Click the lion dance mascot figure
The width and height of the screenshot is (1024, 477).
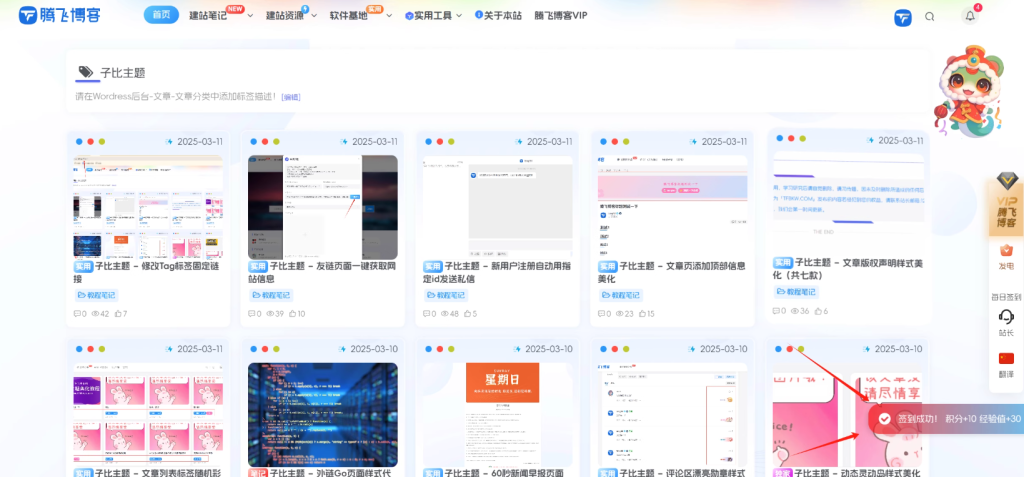(x=970, y=91)
